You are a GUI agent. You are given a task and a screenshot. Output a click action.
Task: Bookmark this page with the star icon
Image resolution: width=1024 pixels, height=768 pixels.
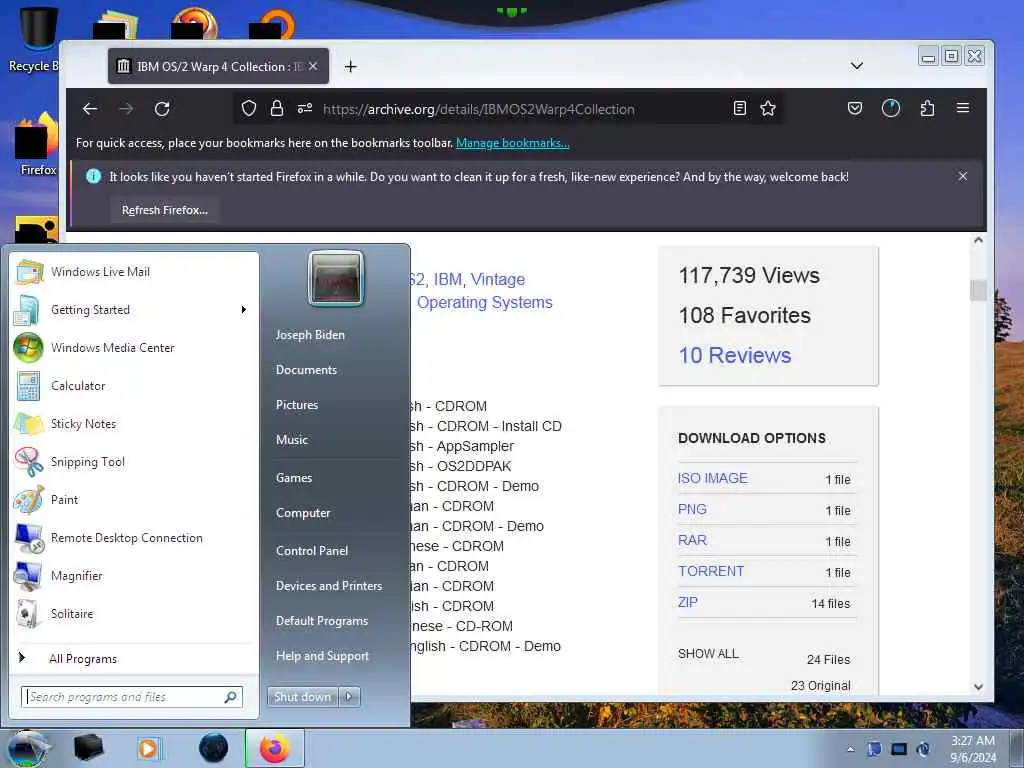(768, 108)
